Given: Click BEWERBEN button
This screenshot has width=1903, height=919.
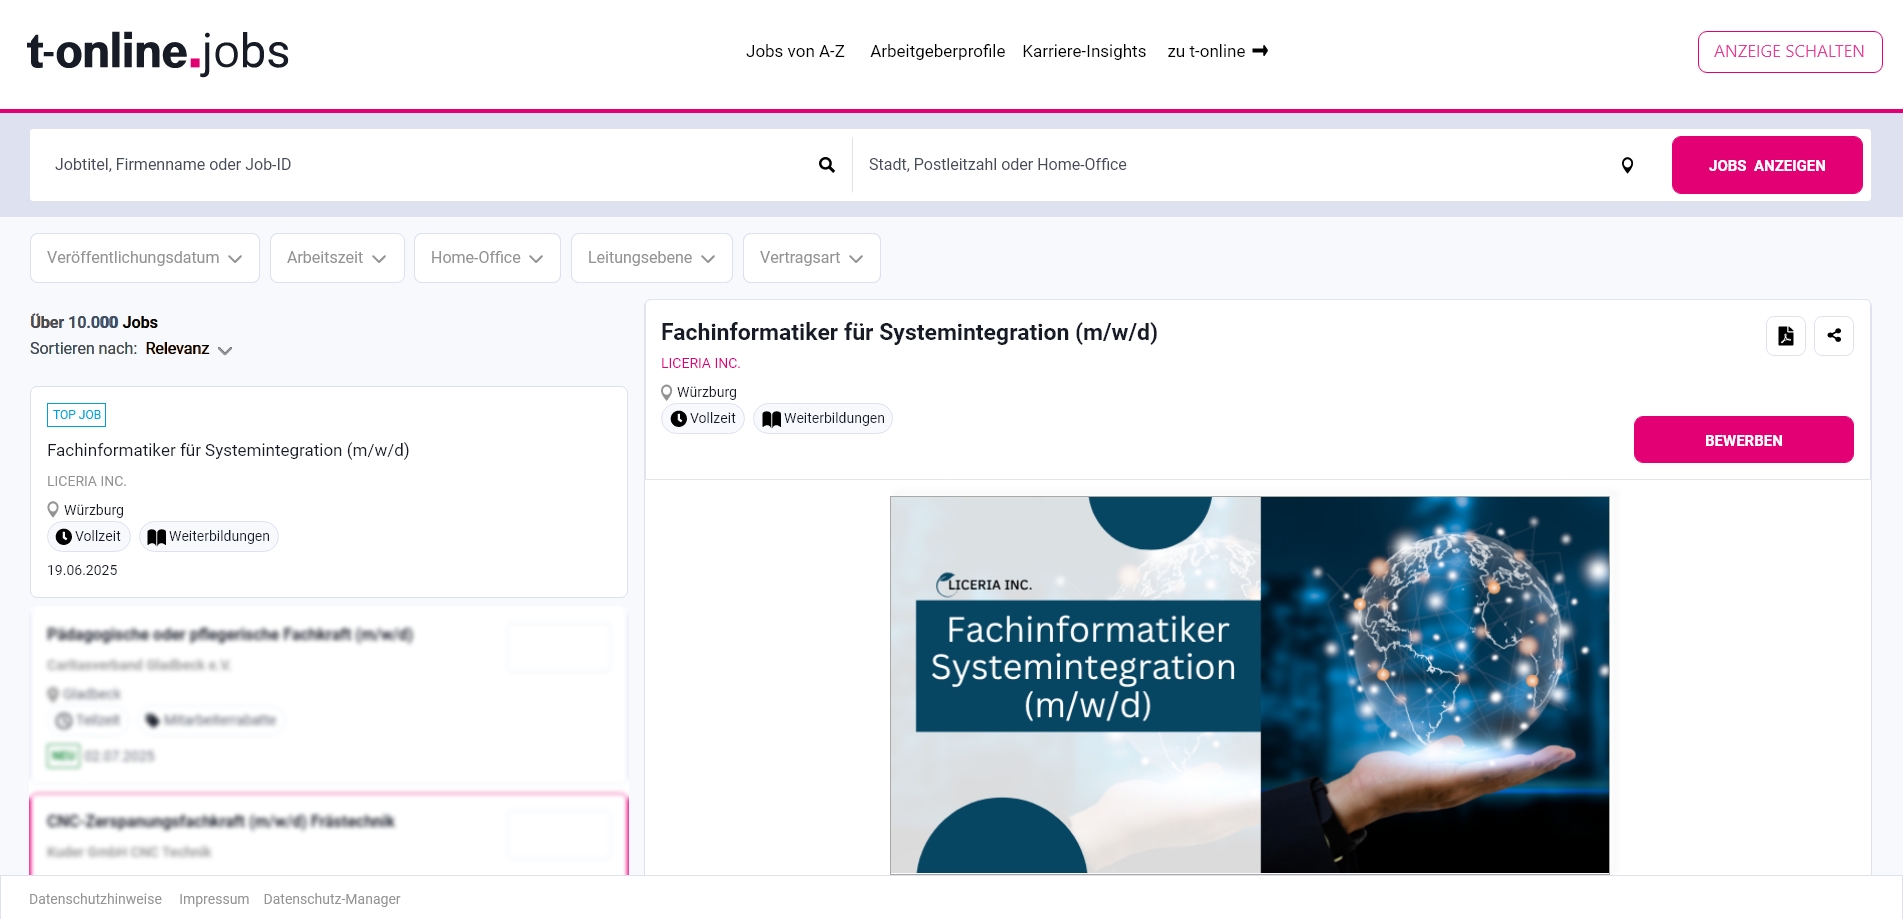Looking at the screenshot, I should [1744, 440].
